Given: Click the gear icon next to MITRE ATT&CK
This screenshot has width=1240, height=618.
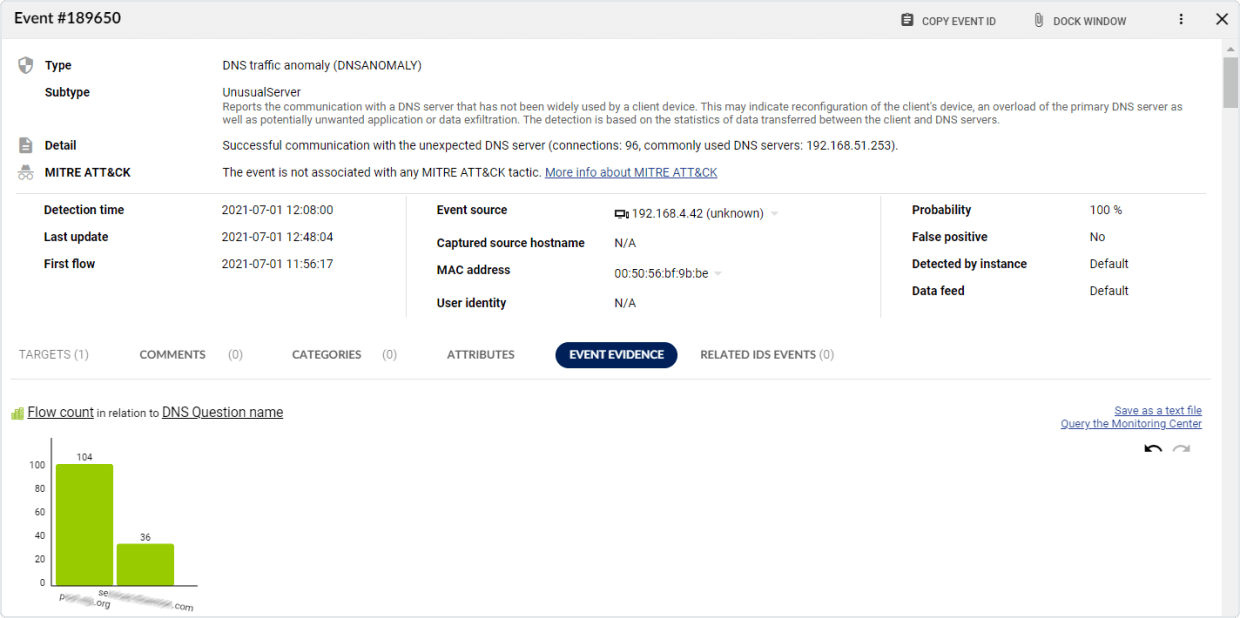Looking at the screenshot, I should (24, 170).
